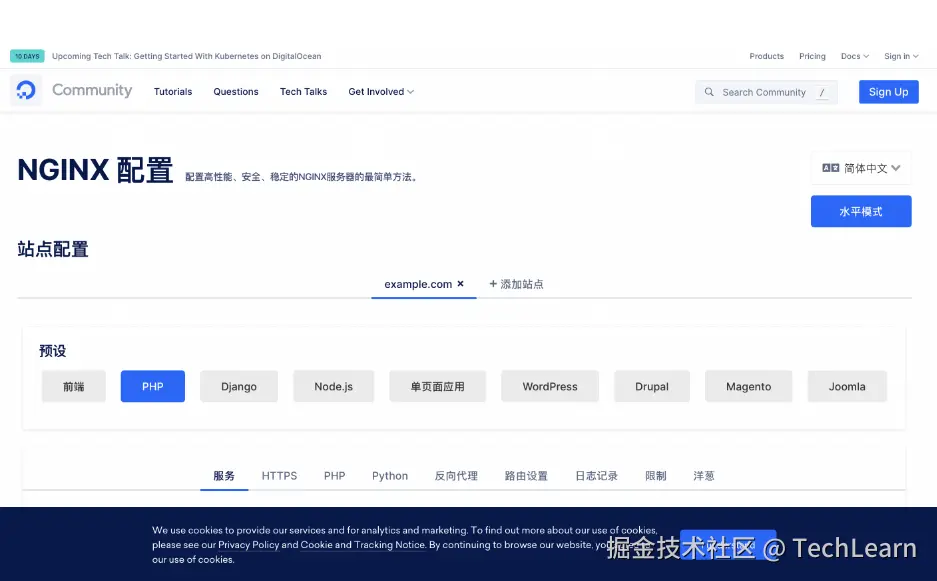Screen dimensions: 937x581
Task: Pick the WordPress preset
Action: pyautogui.click(x=550, y=386)
